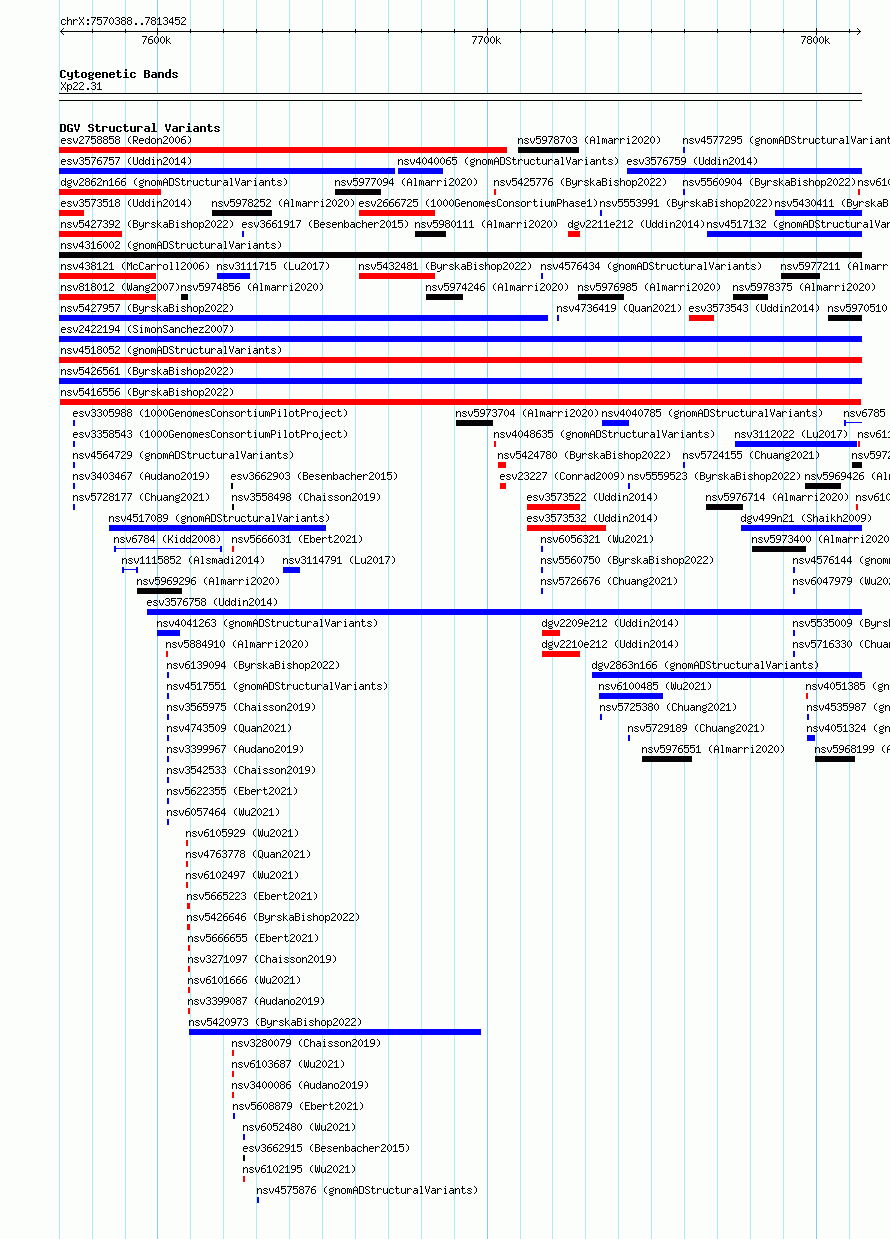Viewport: 890px width, 1239px height.
Task: Open nsv438121 (McCarroll2006) label
Action: tap(134, 267)
